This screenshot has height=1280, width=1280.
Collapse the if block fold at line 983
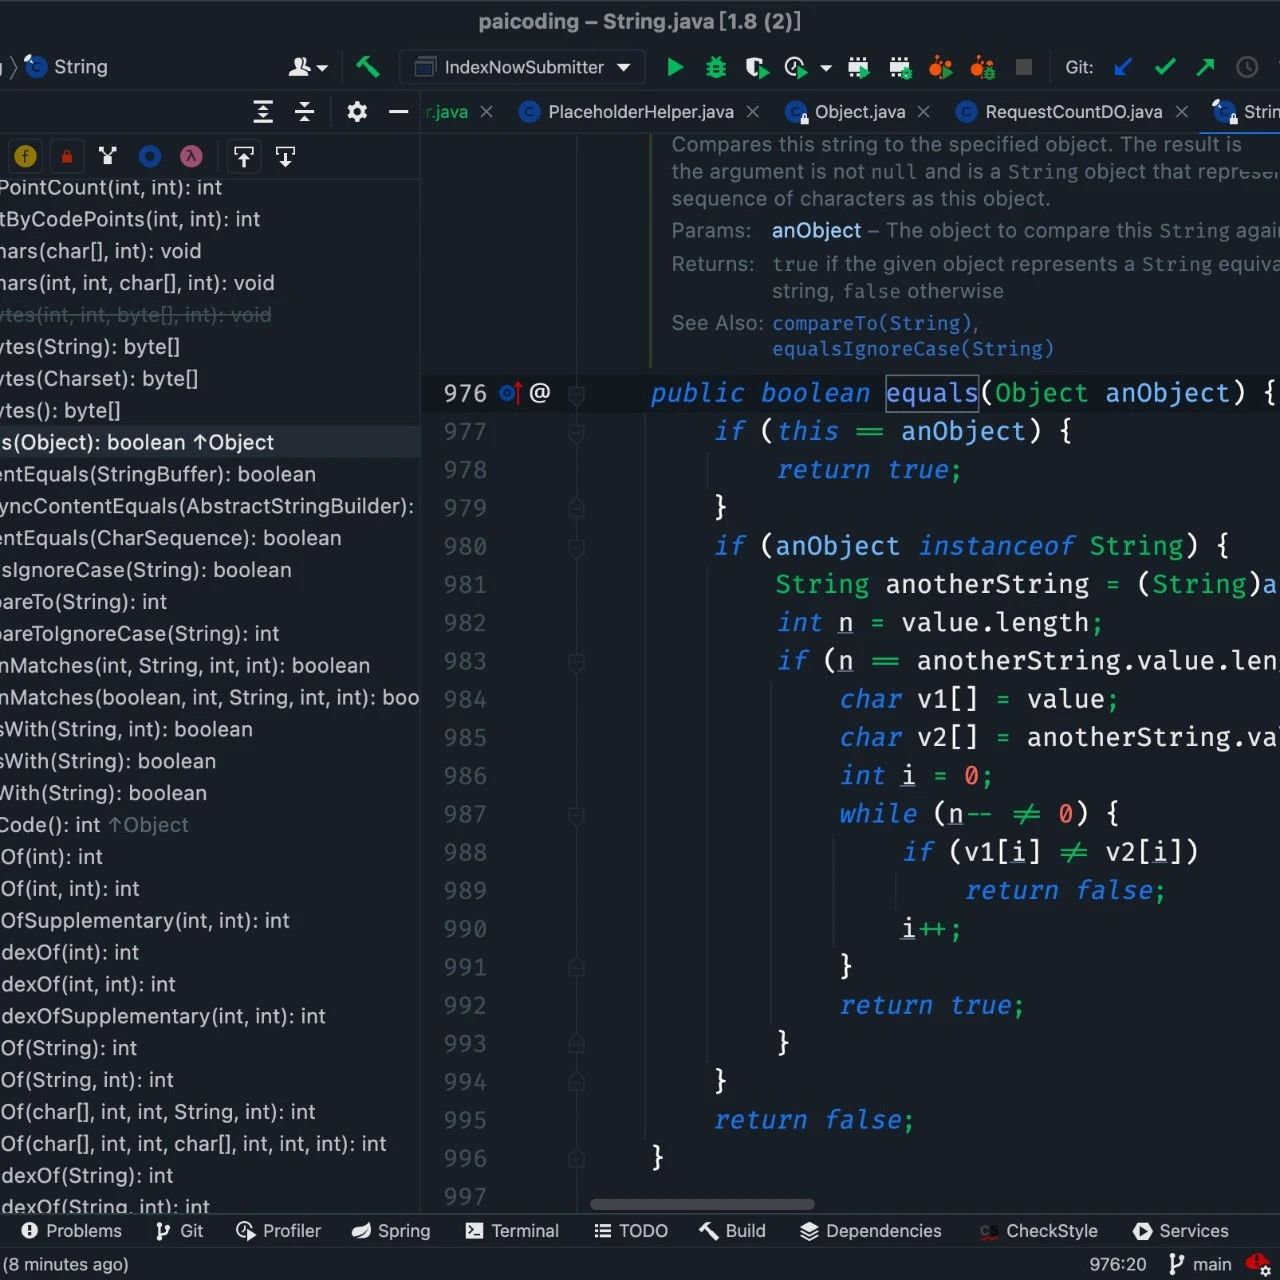pyautogui.click(x=576, y=662)
